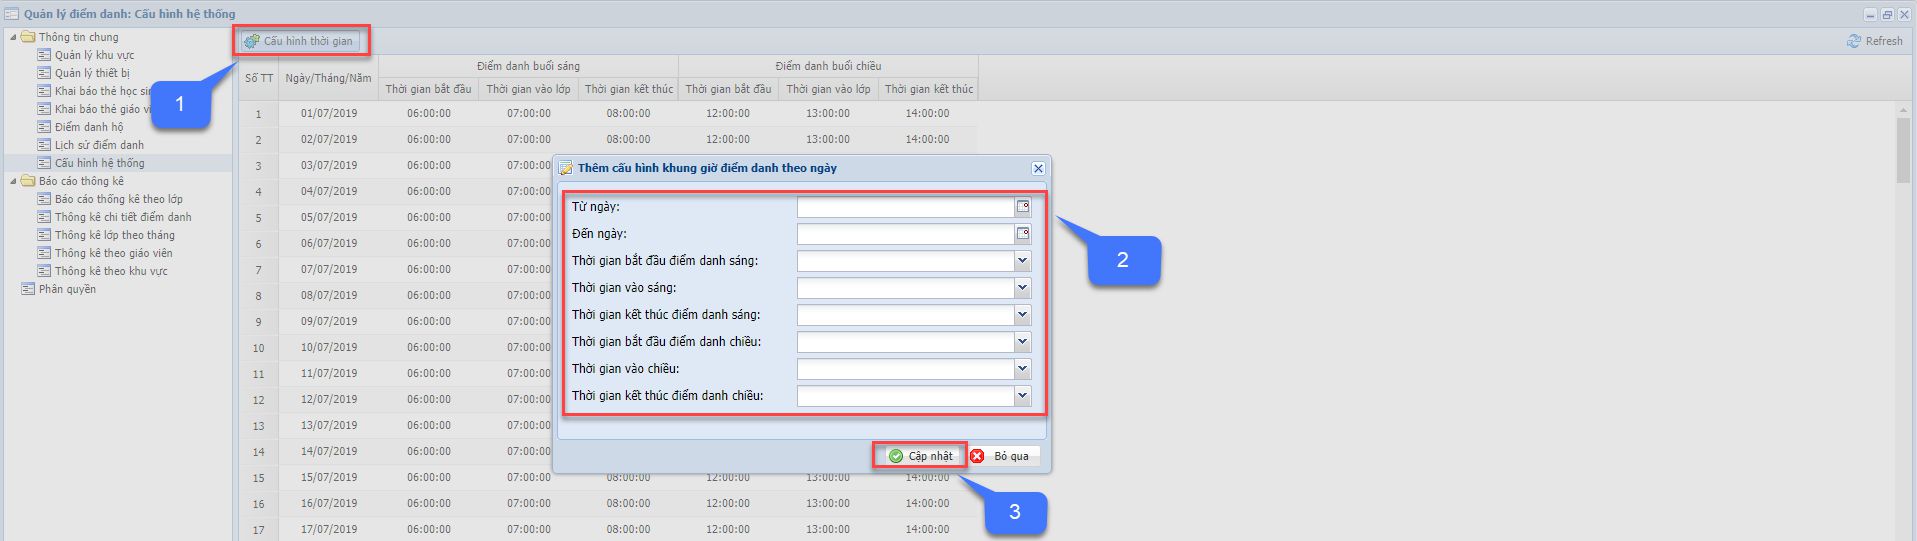Click the Cấu hình thời gian toolbar button
This screenshot has height=541, width=1917.
pyautogui.click(x=300, y=41)
